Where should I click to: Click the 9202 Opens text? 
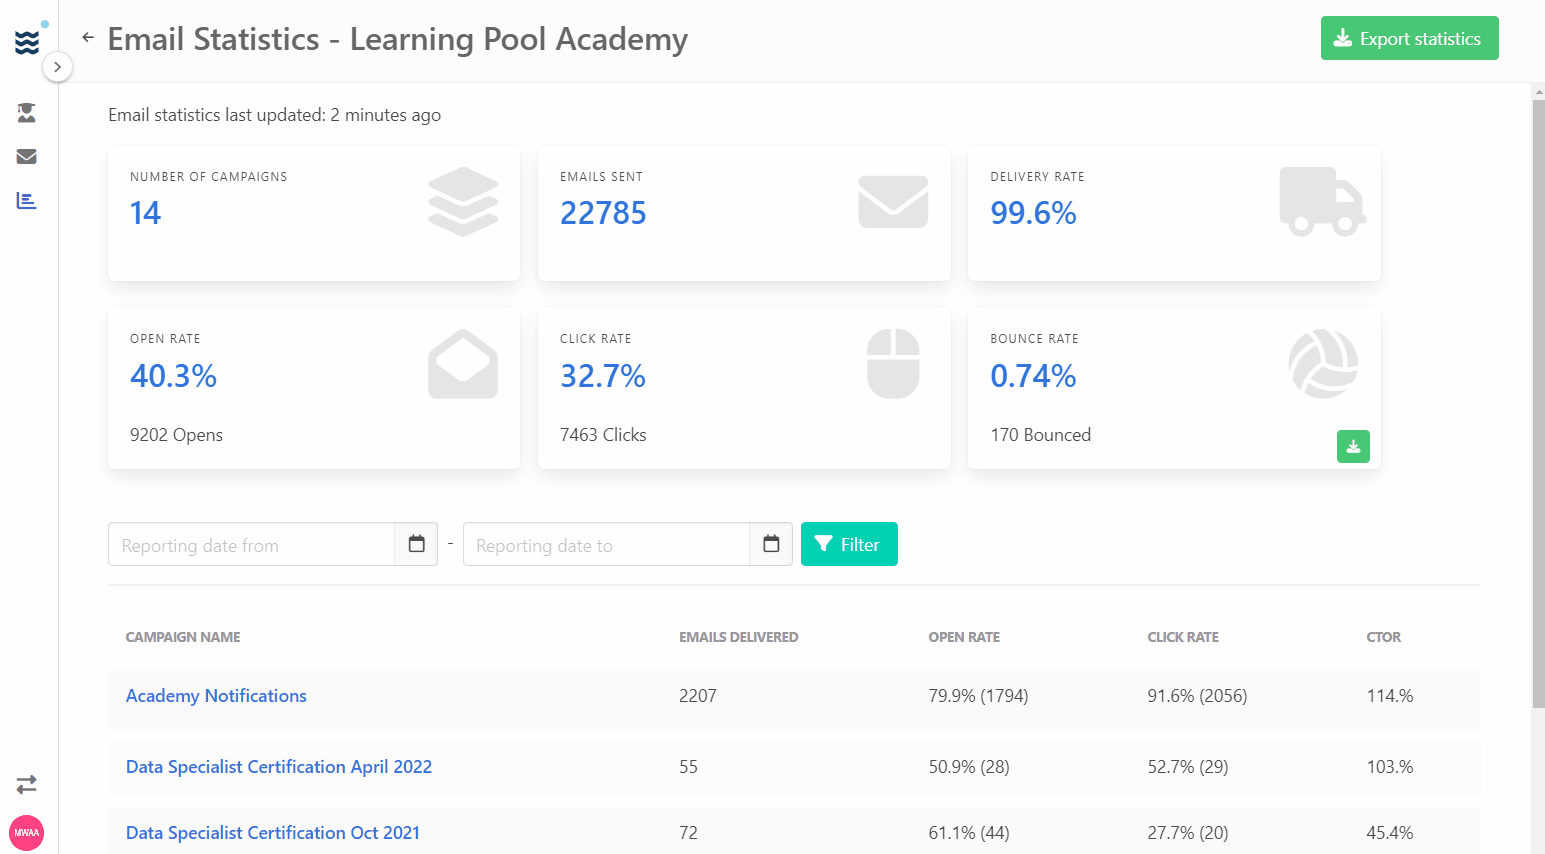tap(176, 435)
